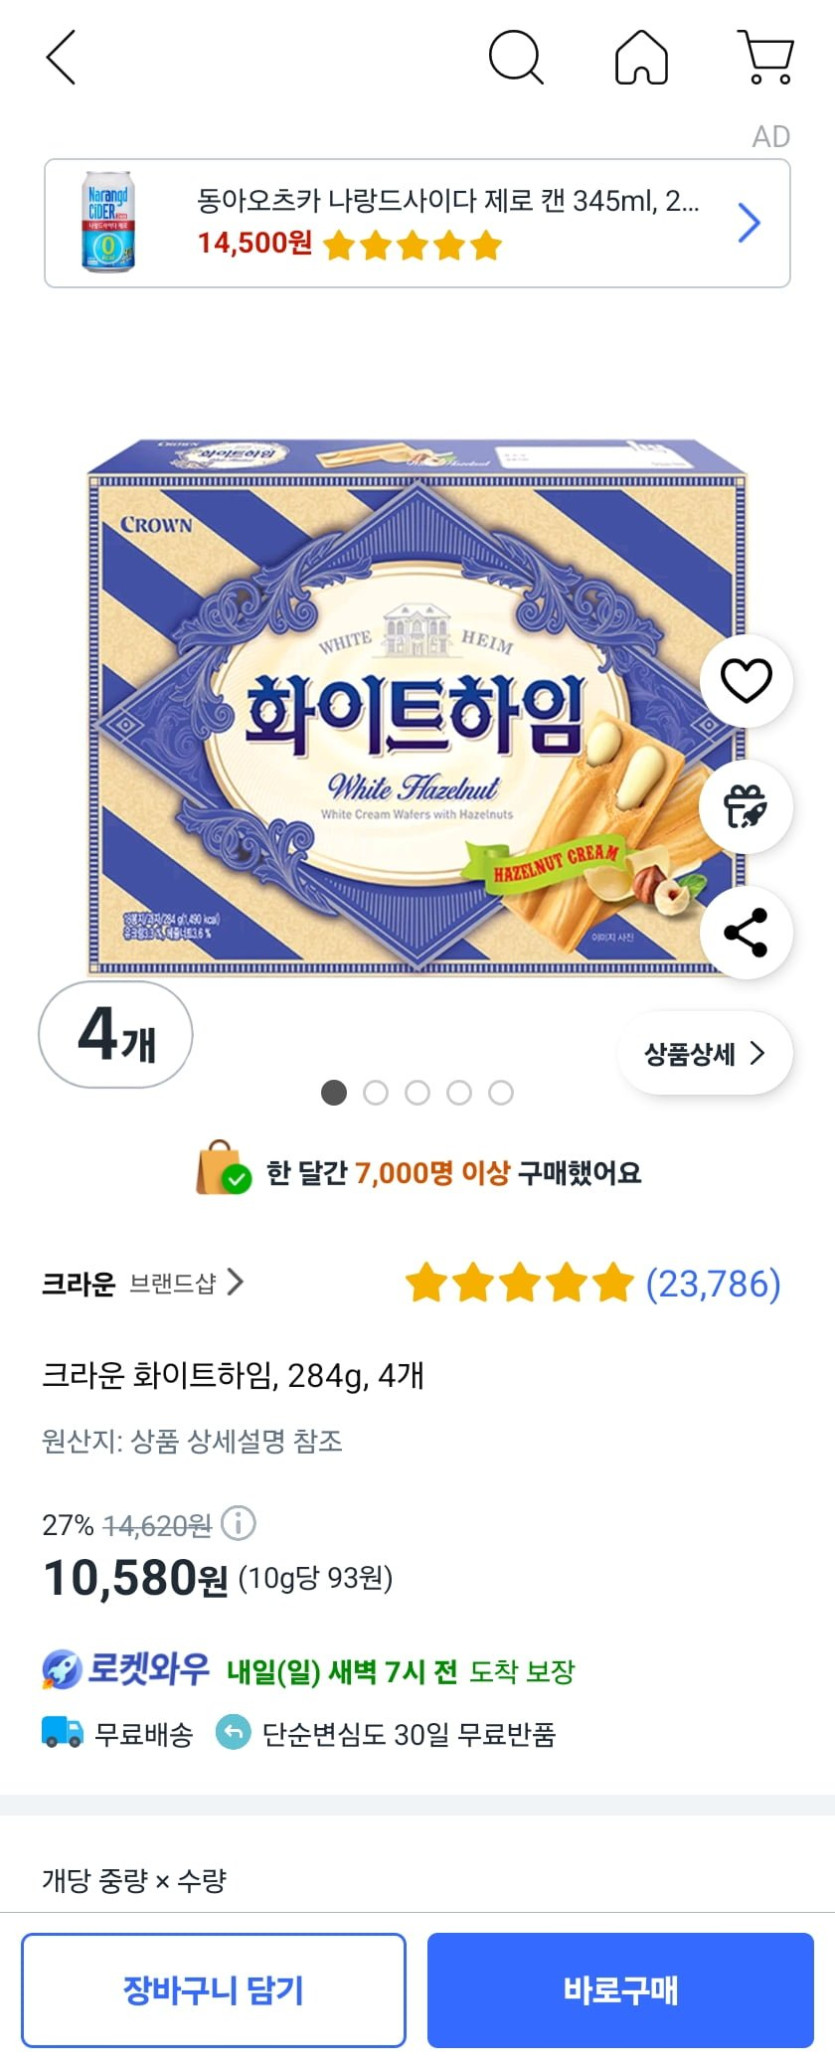Screen dimensions: 835x2069
Task: Select the fifth image carousel dot
Action: 501,1093
